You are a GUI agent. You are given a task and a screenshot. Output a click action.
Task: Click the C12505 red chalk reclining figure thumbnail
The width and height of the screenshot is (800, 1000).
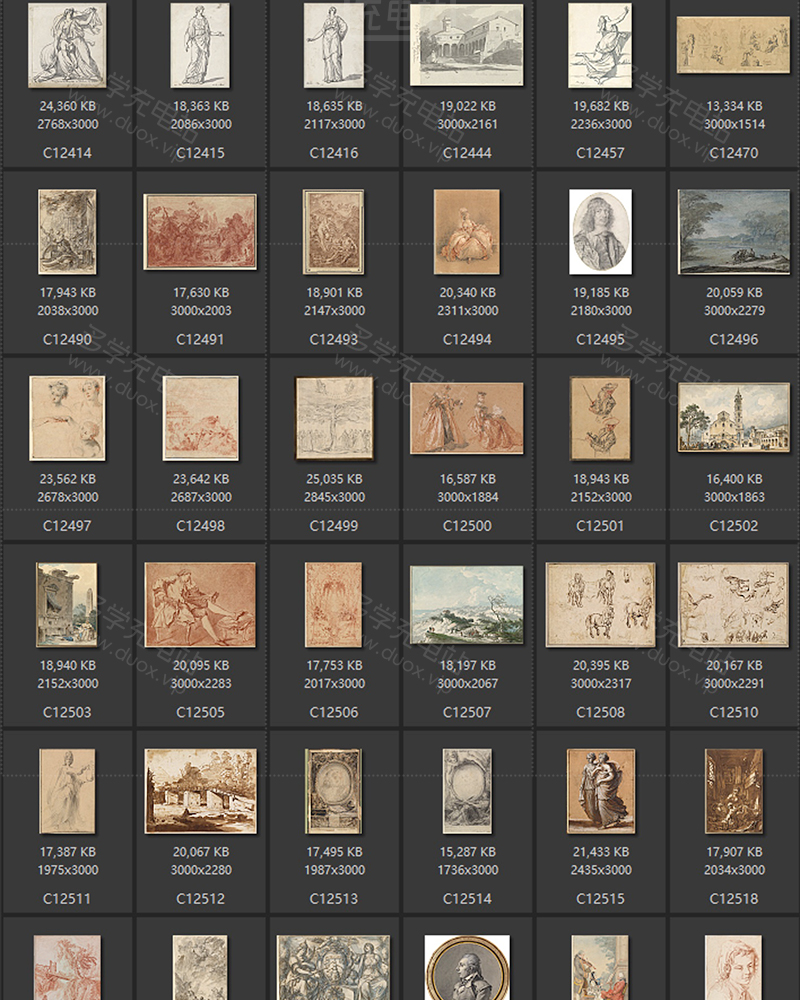tap(200, 604)
